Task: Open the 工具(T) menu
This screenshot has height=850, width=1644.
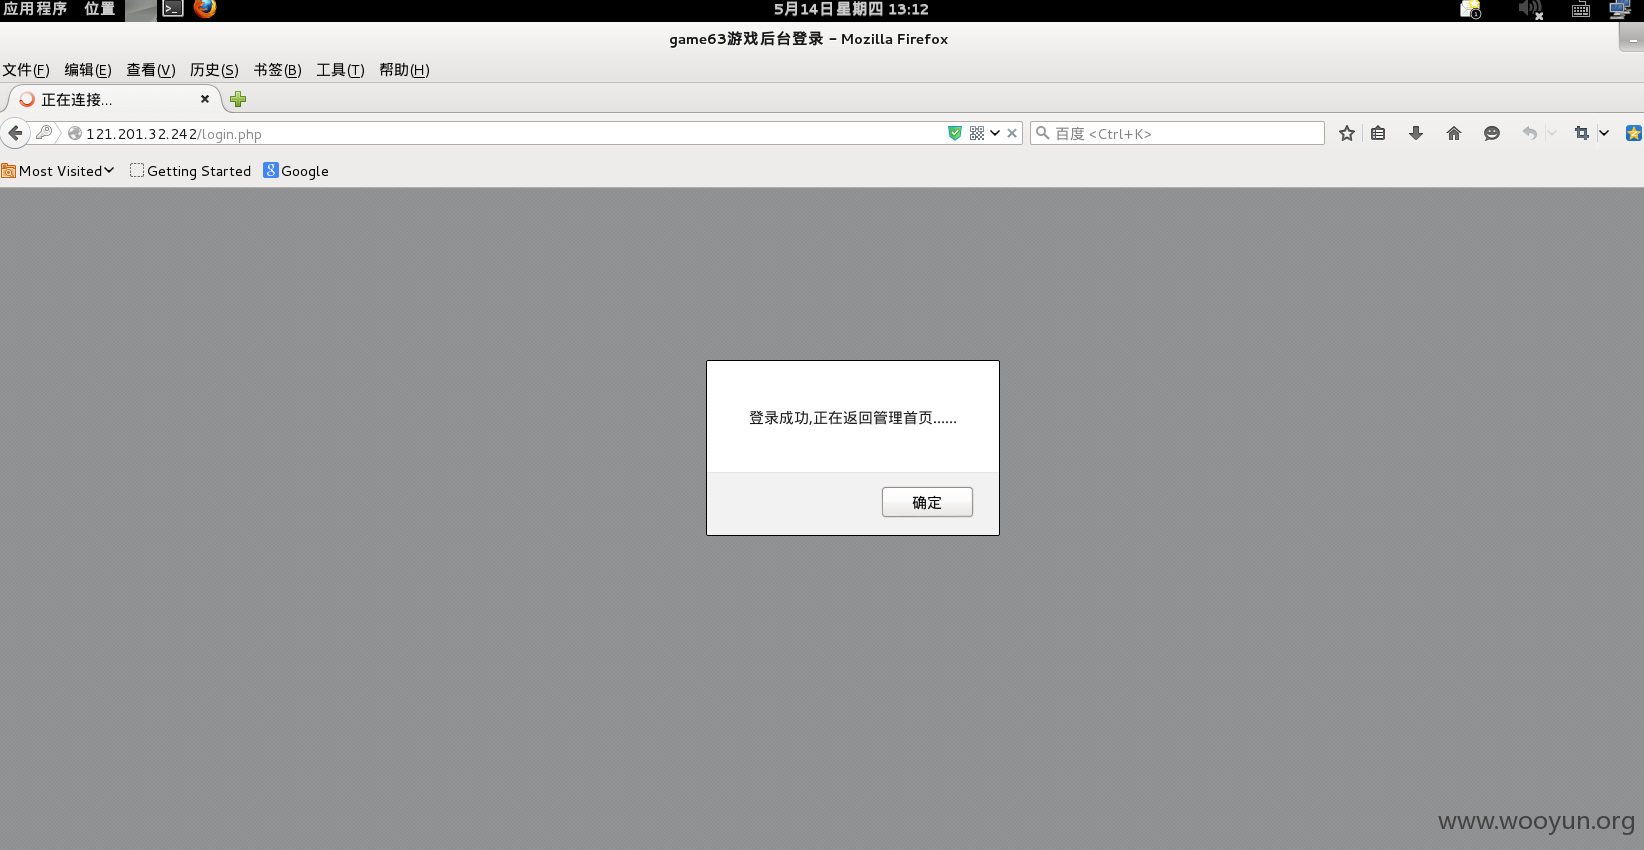Action: coord(340,70)
